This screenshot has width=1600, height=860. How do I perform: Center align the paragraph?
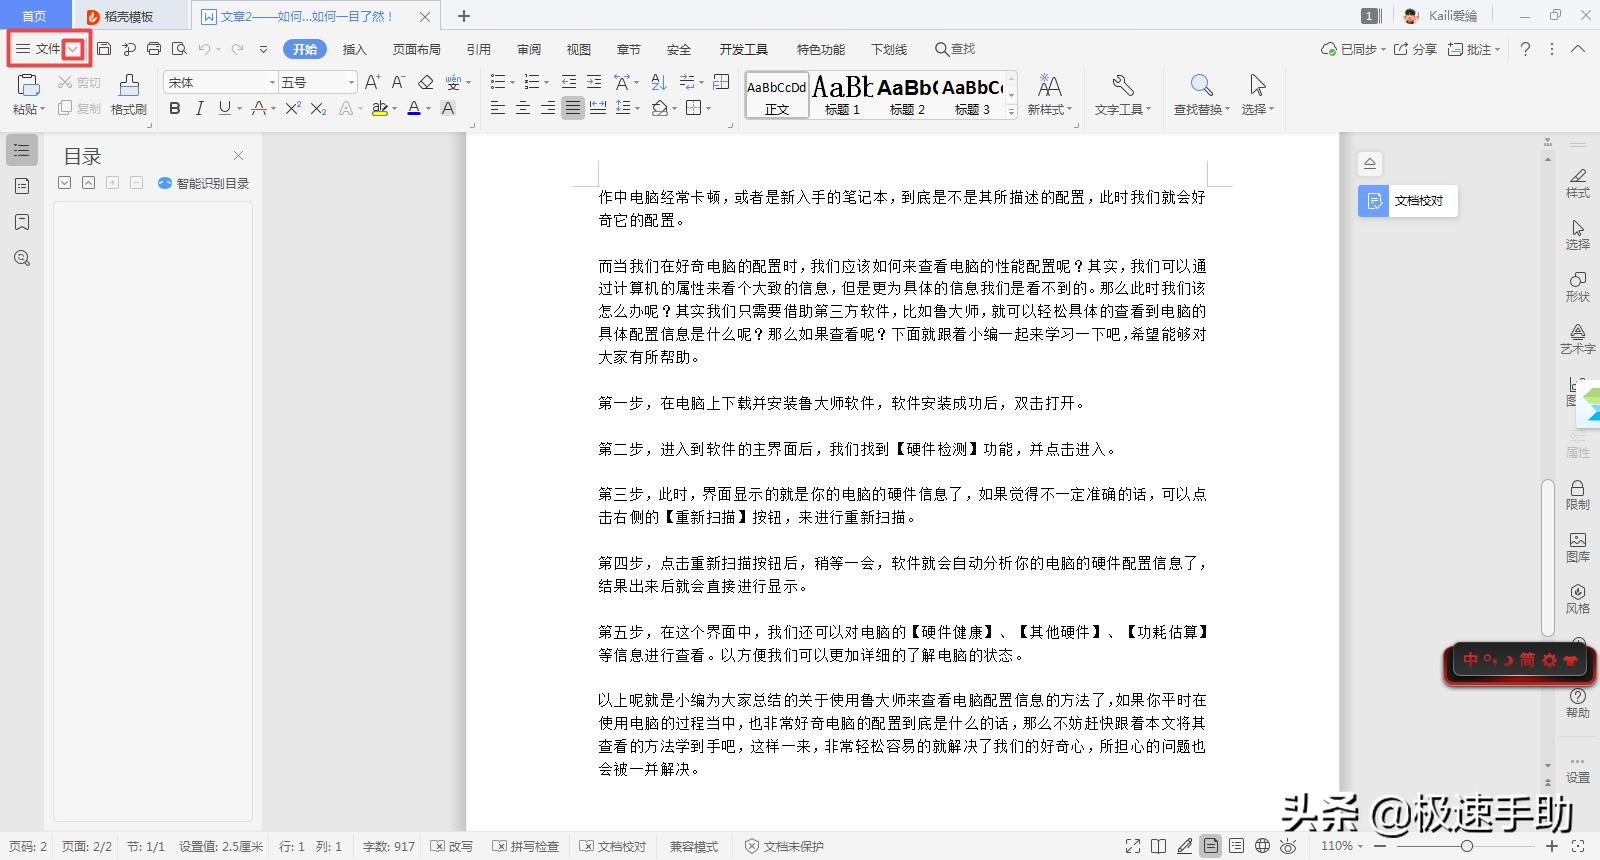point(523,108)
